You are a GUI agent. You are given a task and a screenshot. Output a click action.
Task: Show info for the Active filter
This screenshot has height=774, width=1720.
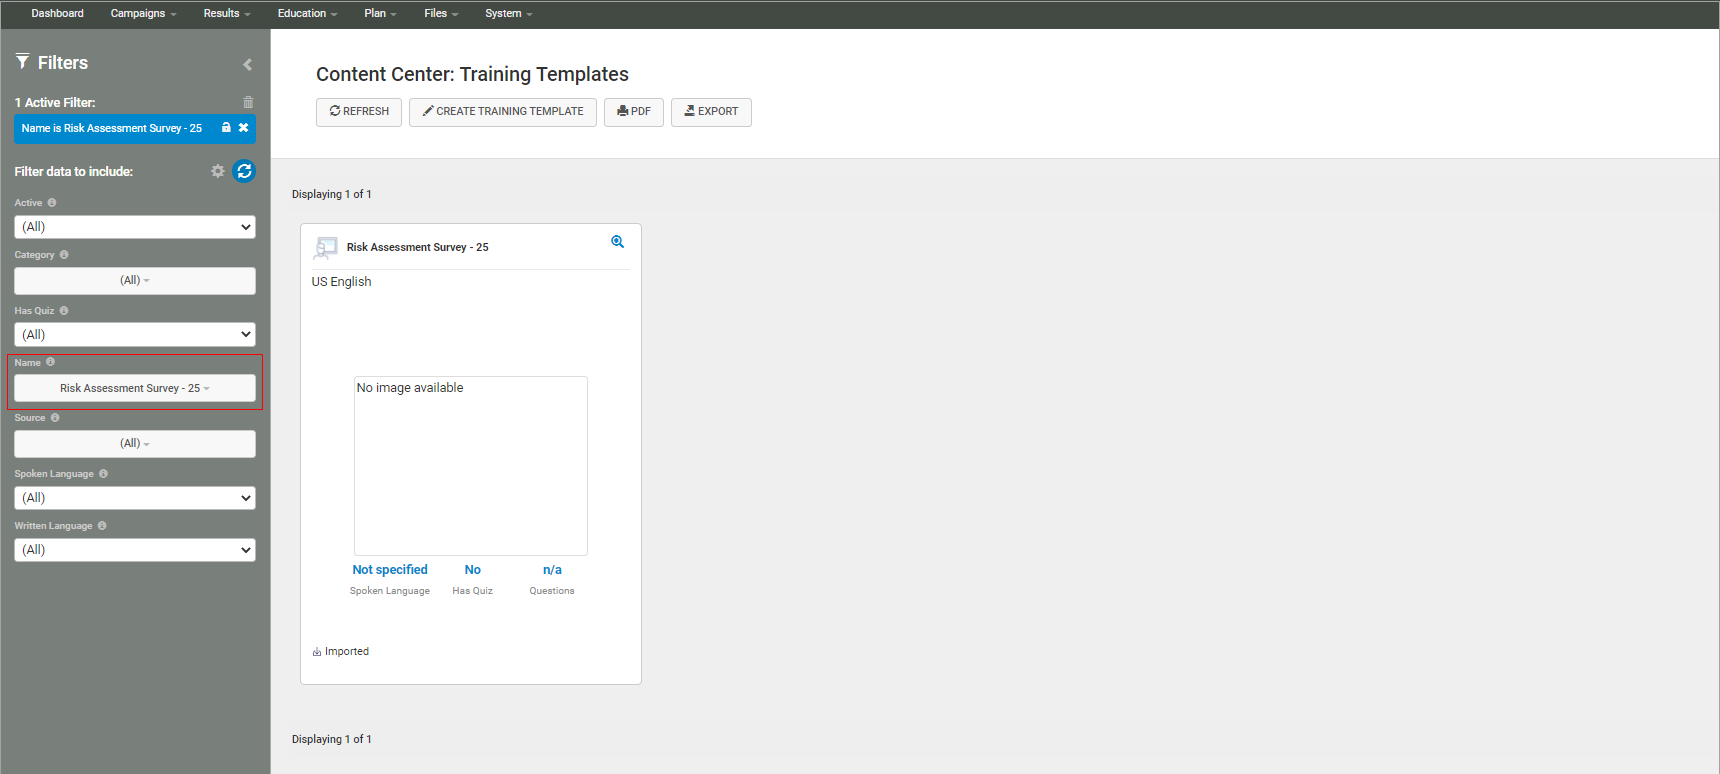[x=52, y=203]
